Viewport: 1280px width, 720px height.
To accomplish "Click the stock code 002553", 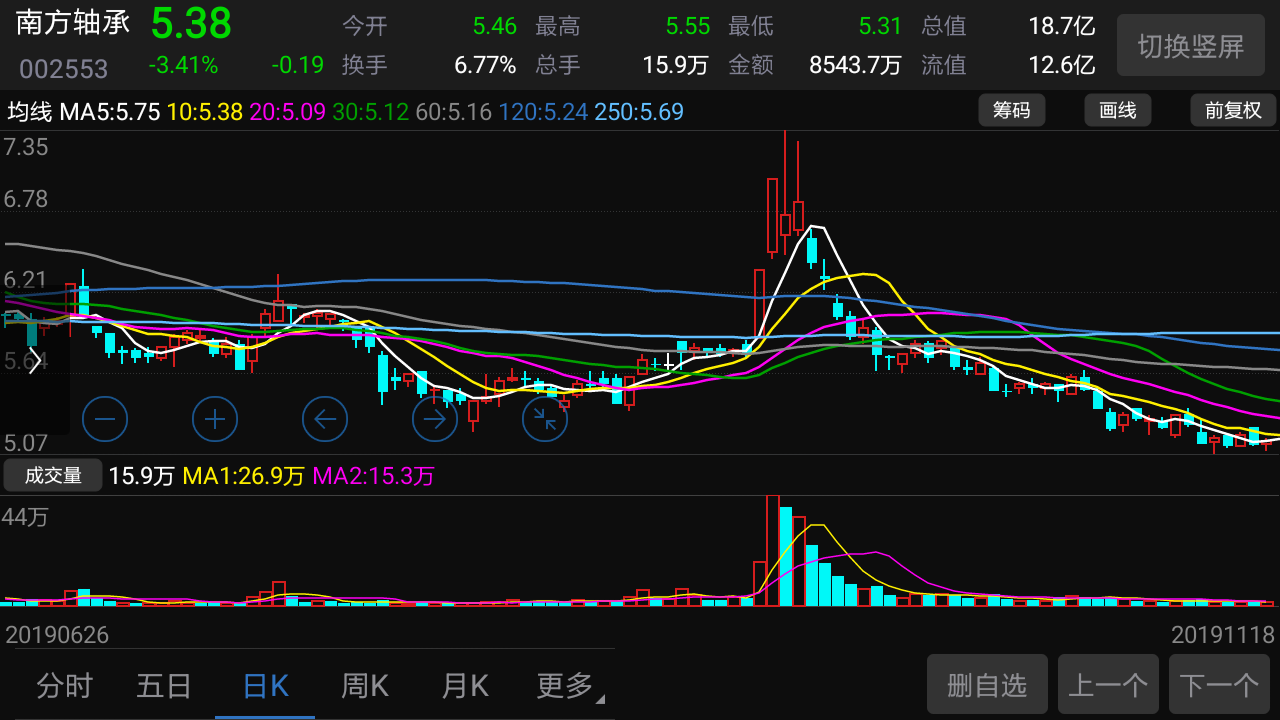I will [64, 69].
